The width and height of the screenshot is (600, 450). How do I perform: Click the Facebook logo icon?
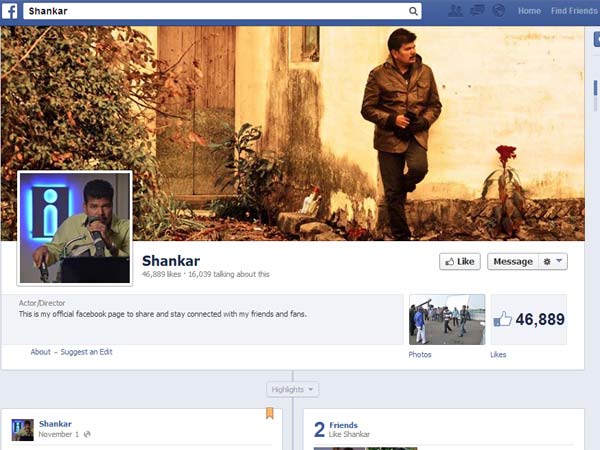pyautogui.click(x=10, y=11)
